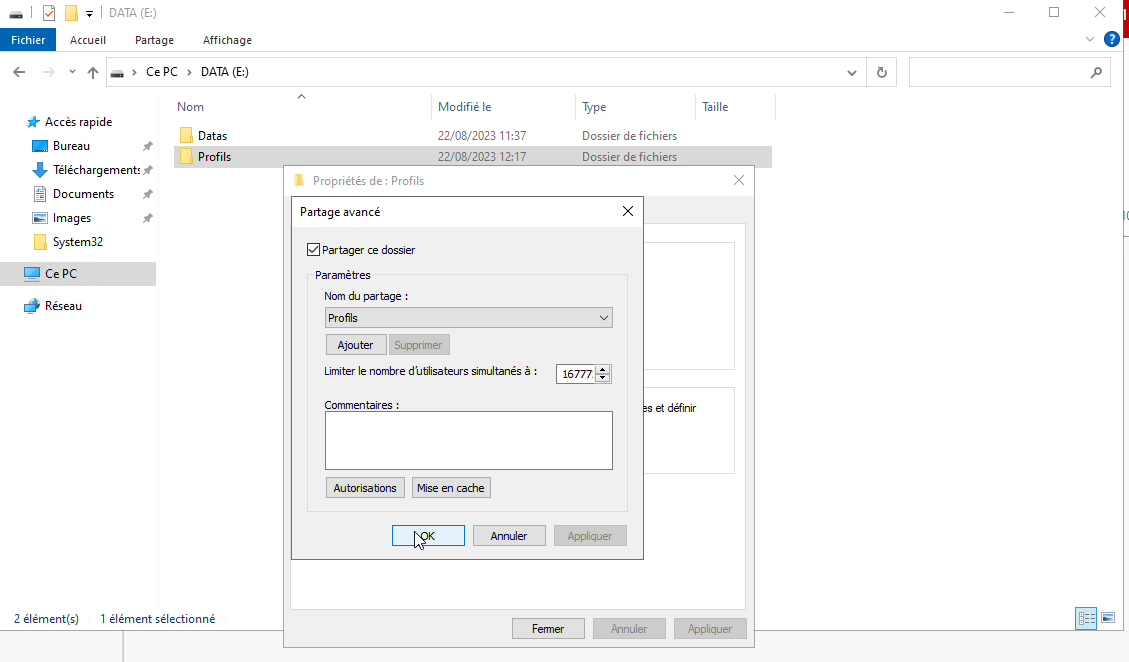This screenshot has width=1129, height=662.
Task: Open the Help question mark icon
Action: point(1111,40)
